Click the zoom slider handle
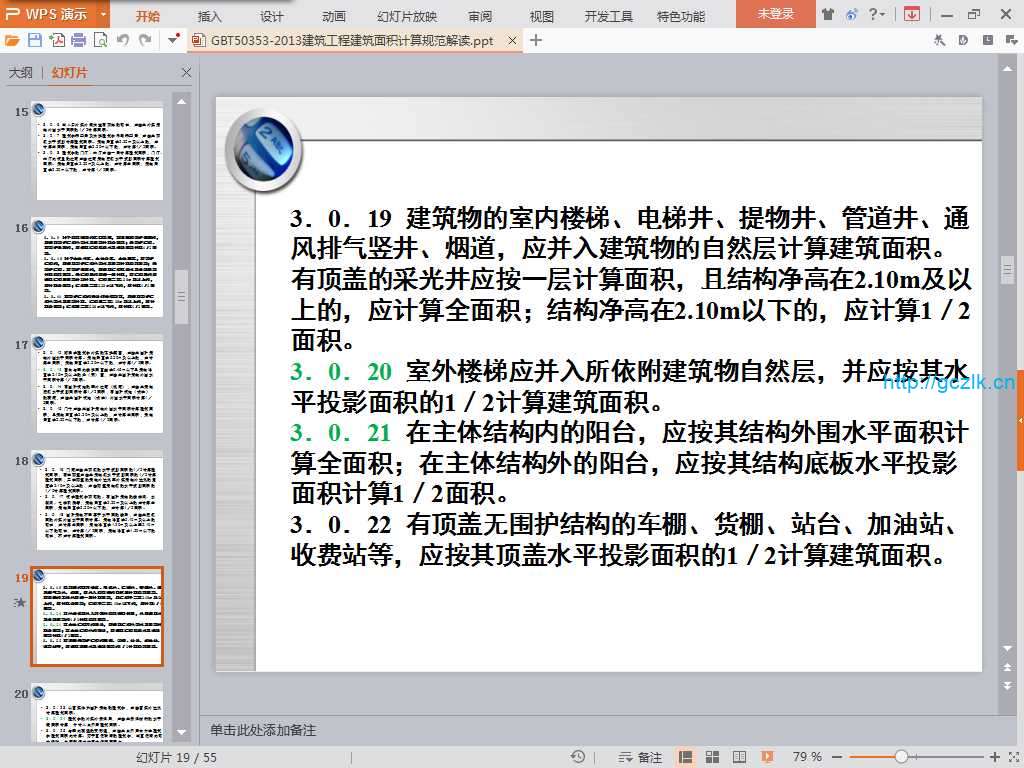Screen dimensions: 1024x768 901,757
